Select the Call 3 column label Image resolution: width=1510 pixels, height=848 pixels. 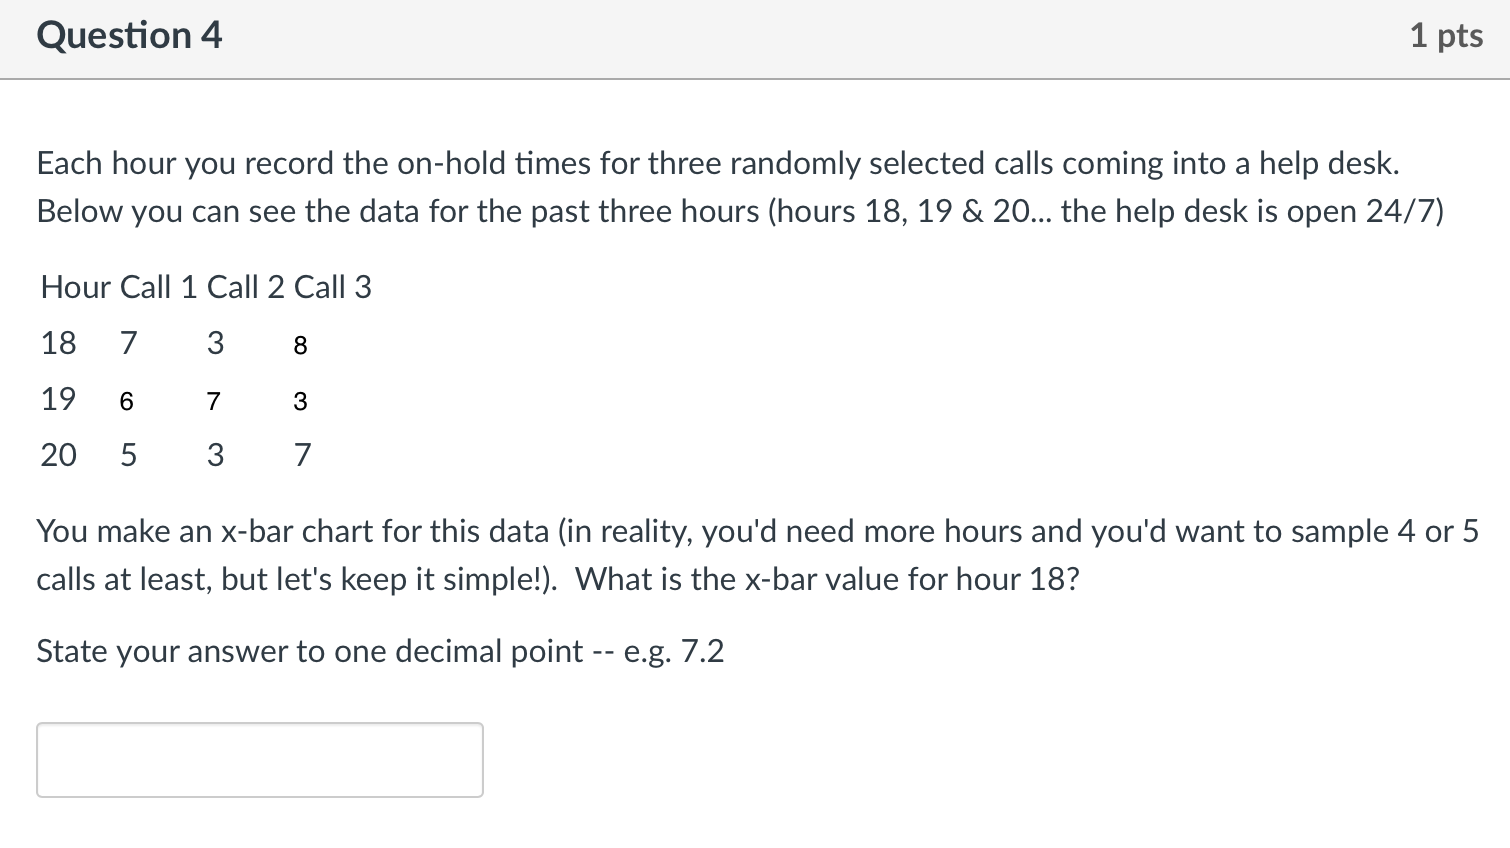(337, 287)
